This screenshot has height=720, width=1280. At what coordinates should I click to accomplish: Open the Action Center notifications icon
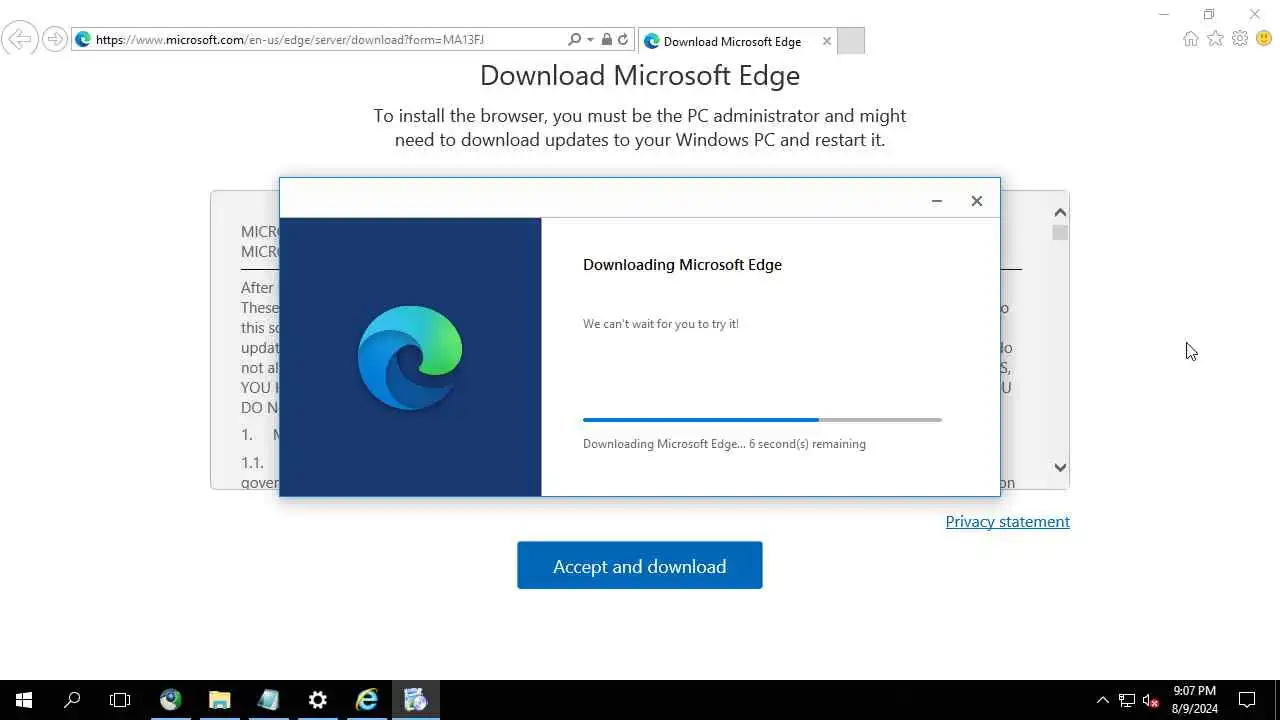click(1247, 700)
